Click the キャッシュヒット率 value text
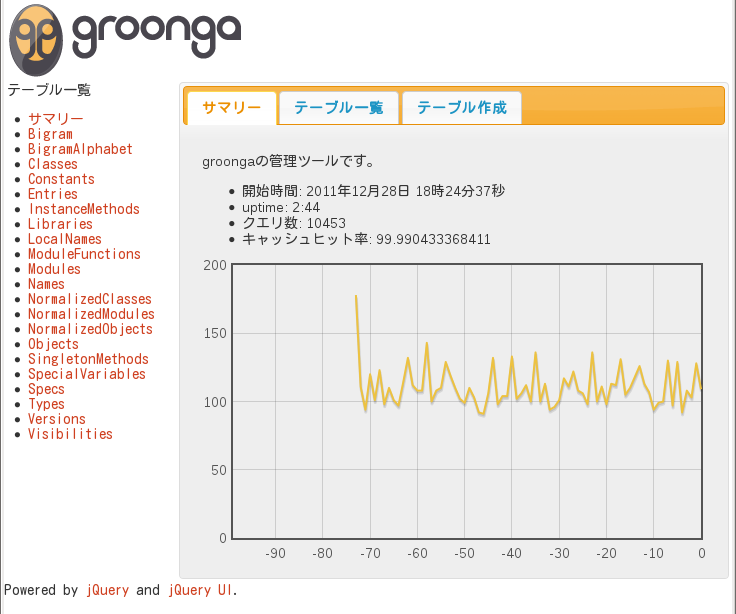736x614 pixels. tap(366, 239)
